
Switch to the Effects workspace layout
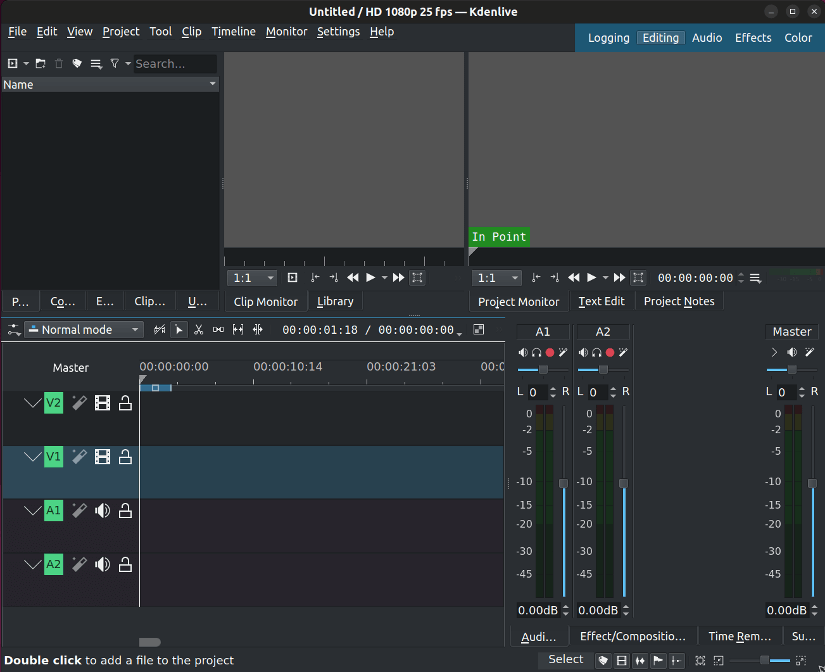pos(753,38)
